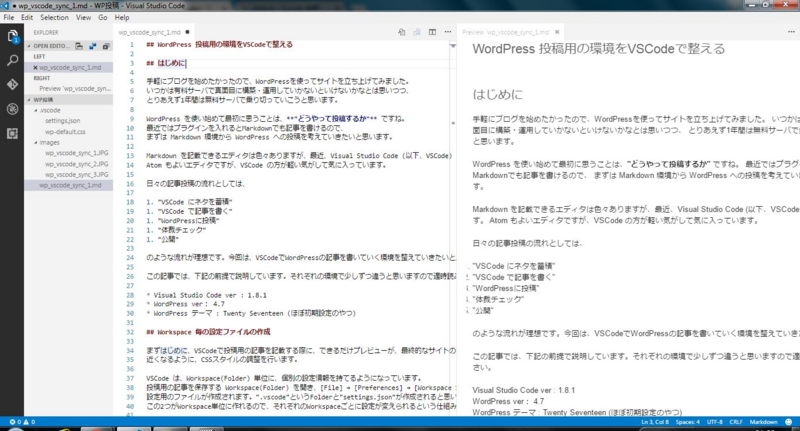
Task: Open wp-default.css in the explorer
Action: [x=65, y=132]
